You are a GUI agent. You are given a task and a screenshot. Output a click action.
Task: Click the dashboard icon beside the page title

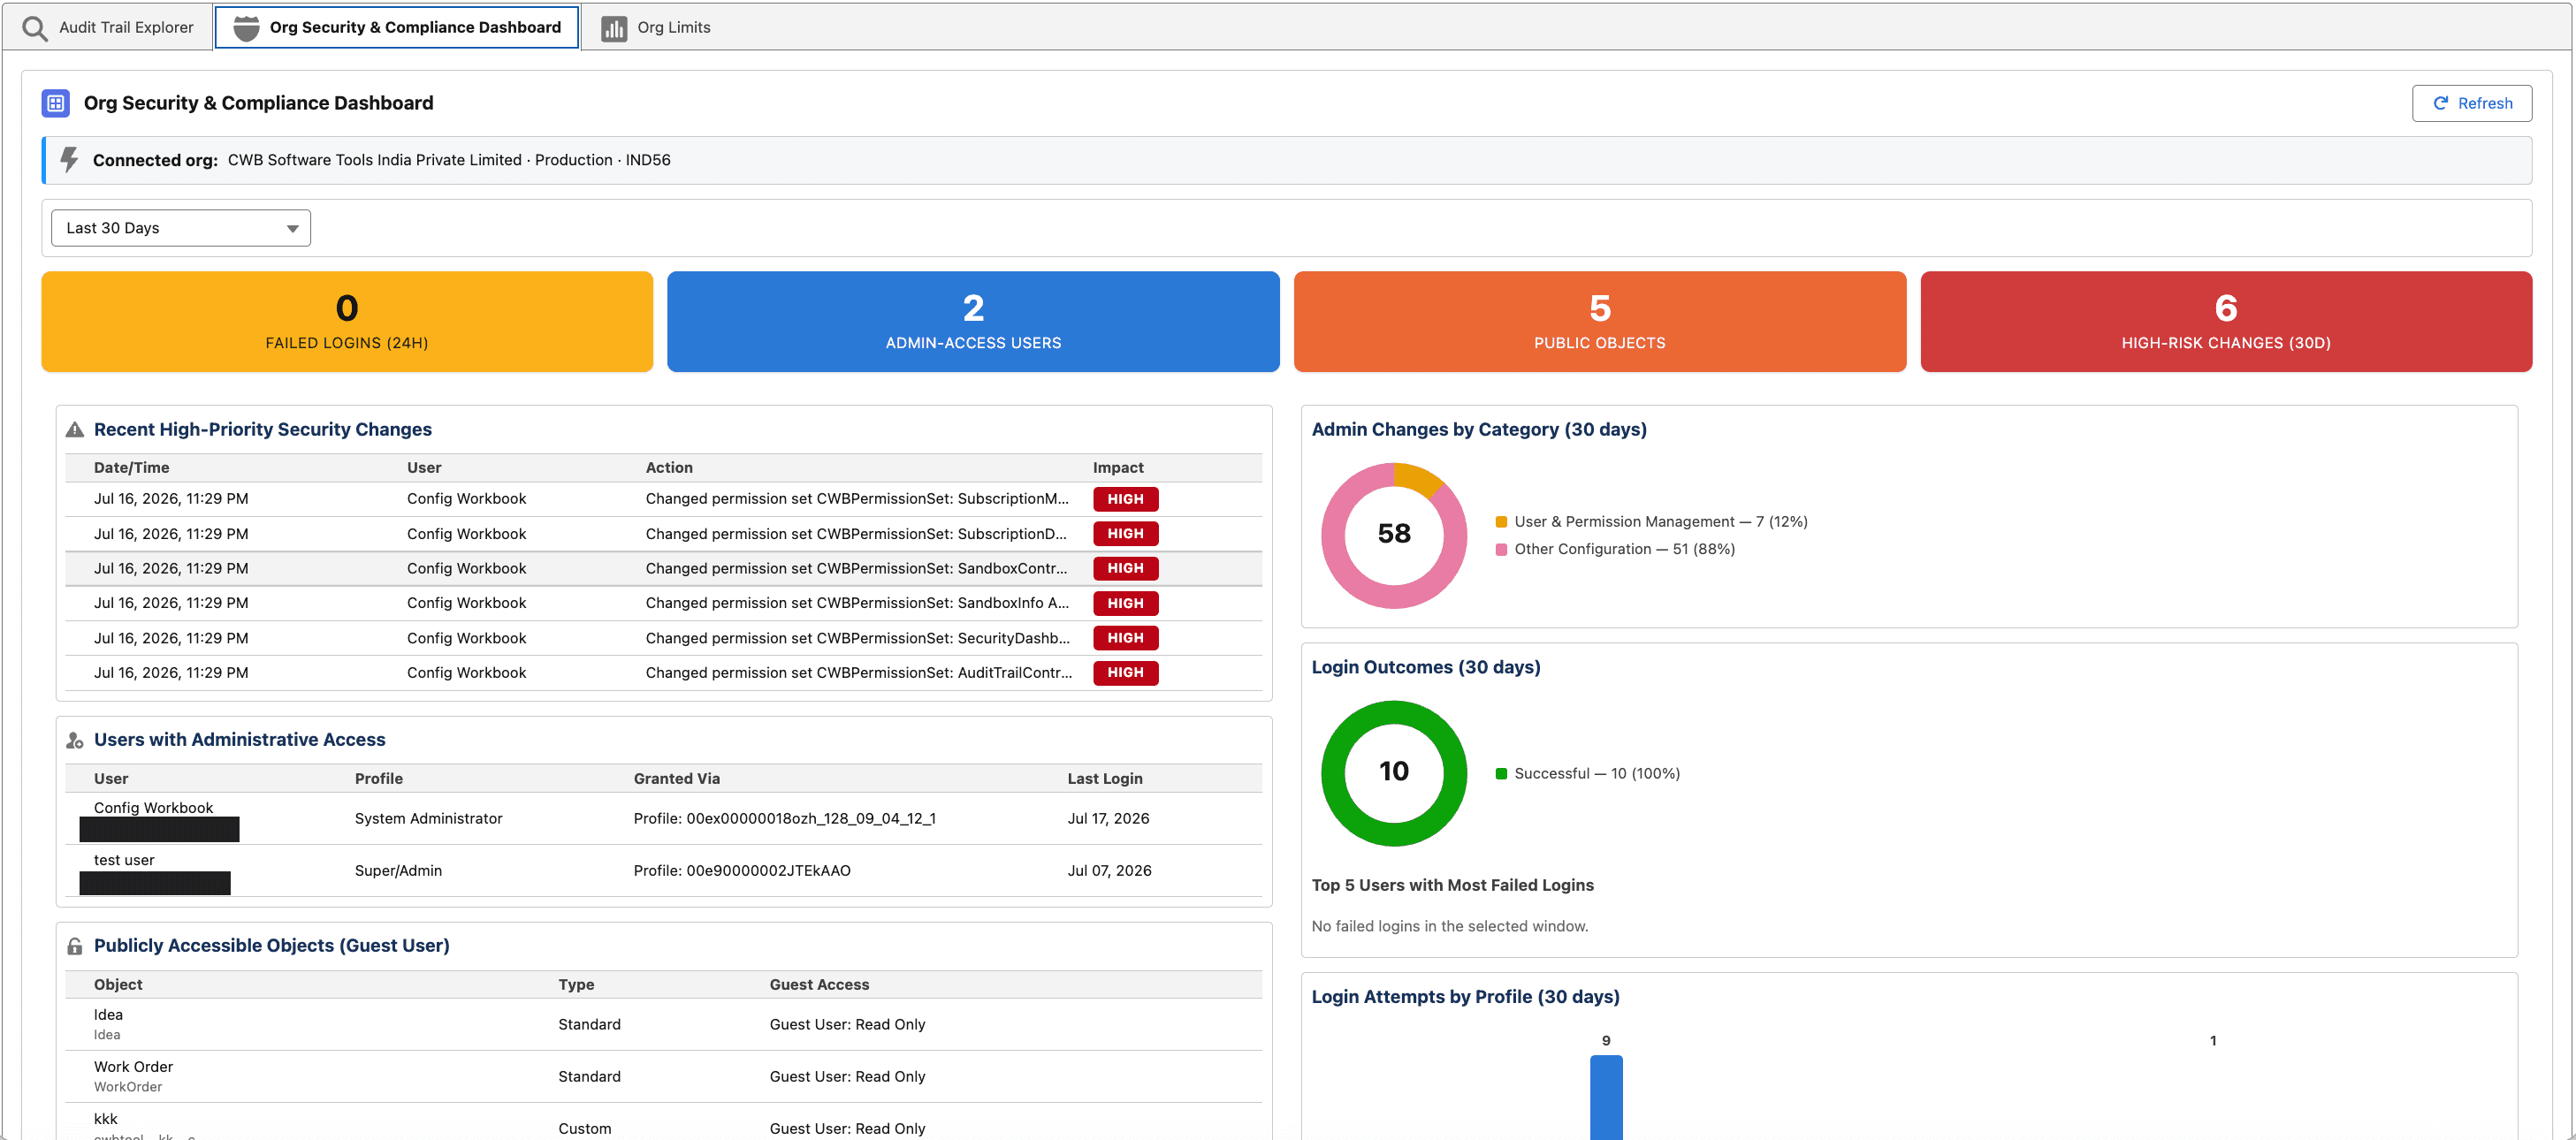56,103
